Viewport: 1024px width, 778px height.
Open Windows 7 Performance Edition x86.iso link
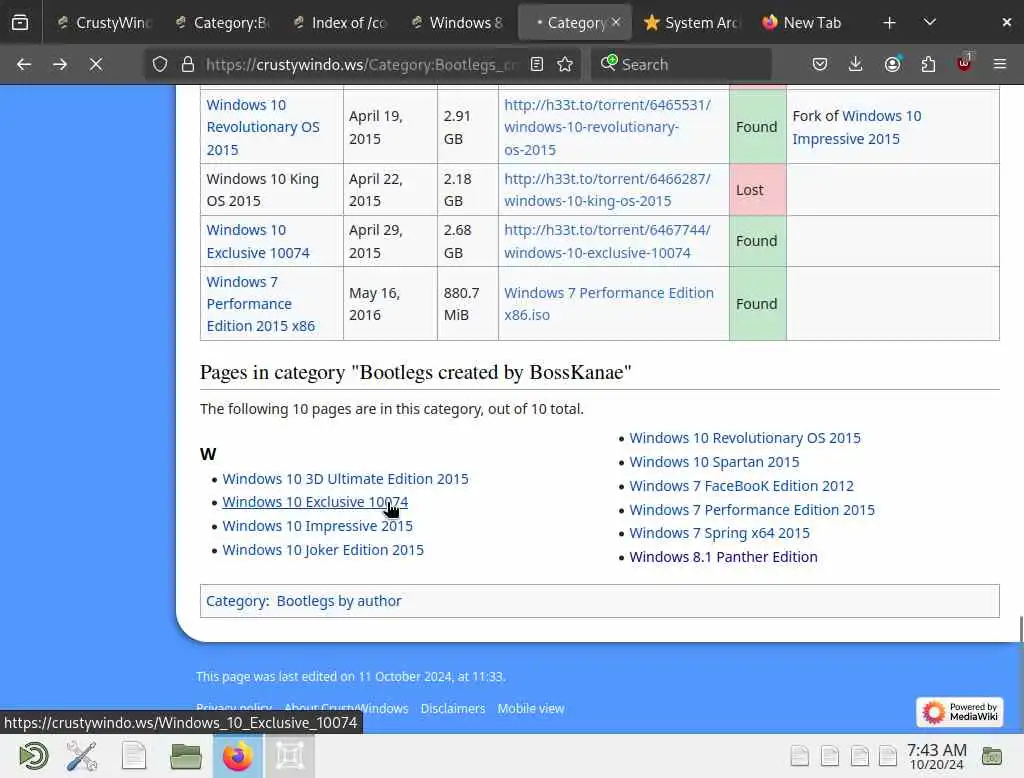pyautogui.click(x=609, y=304)
